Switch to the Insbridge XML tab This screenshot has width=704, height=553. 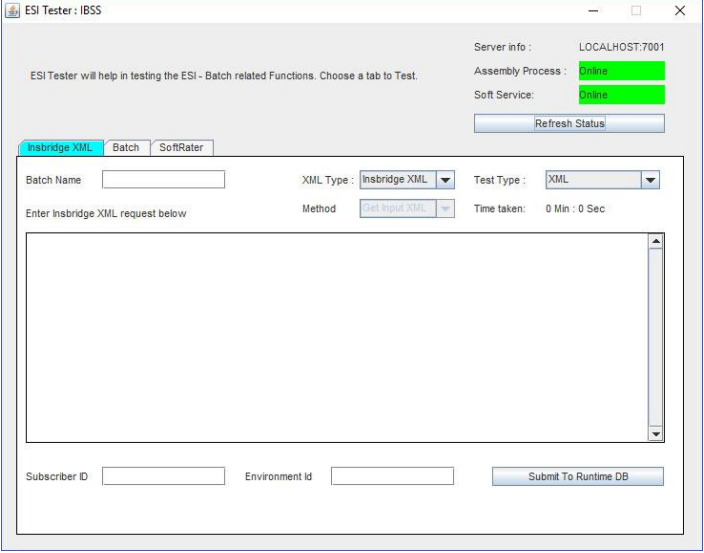[61, 148]
